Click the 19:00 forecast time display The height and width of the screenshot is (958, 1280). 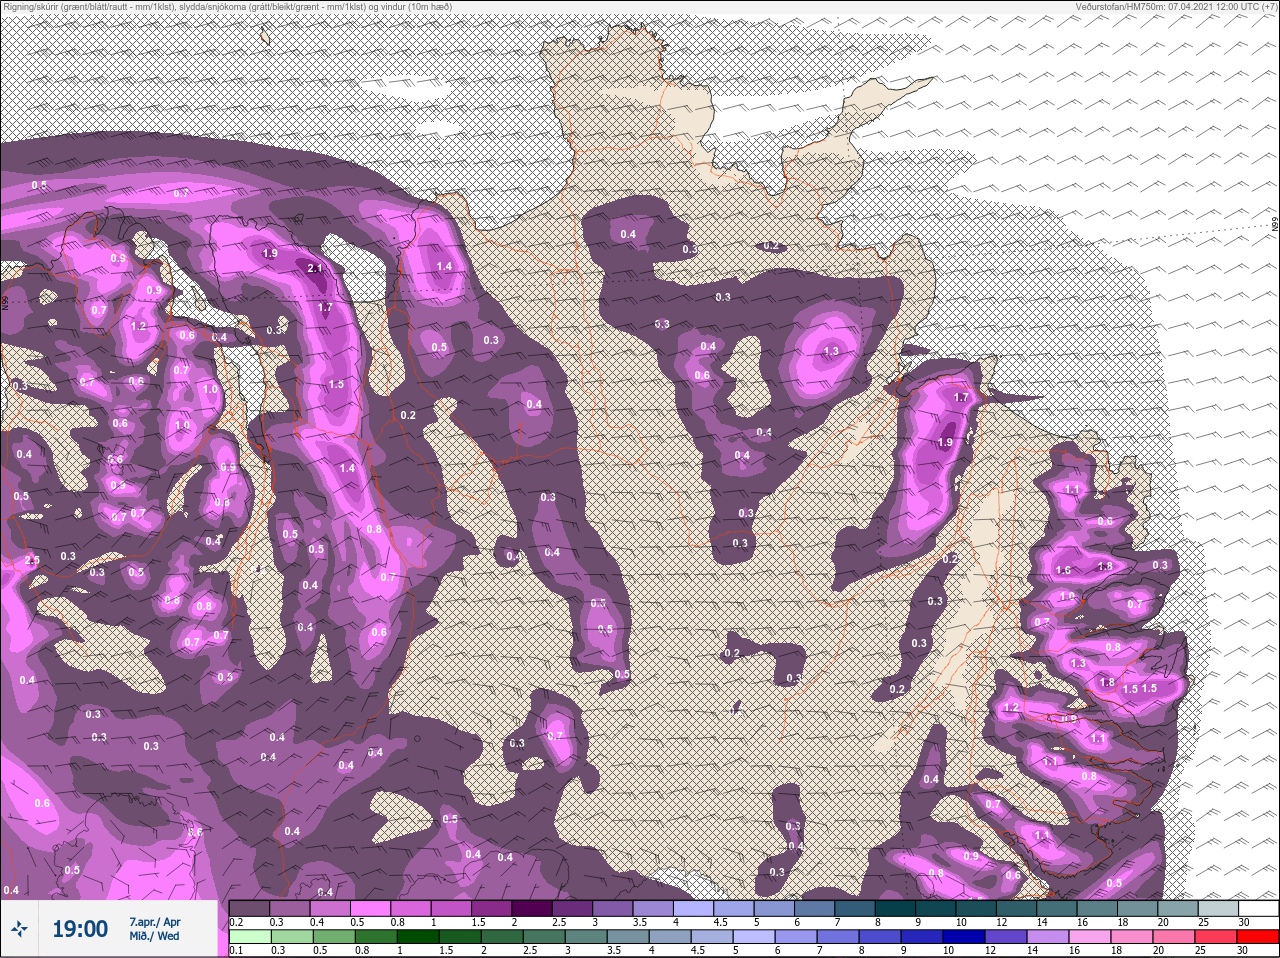coord(80,929)
